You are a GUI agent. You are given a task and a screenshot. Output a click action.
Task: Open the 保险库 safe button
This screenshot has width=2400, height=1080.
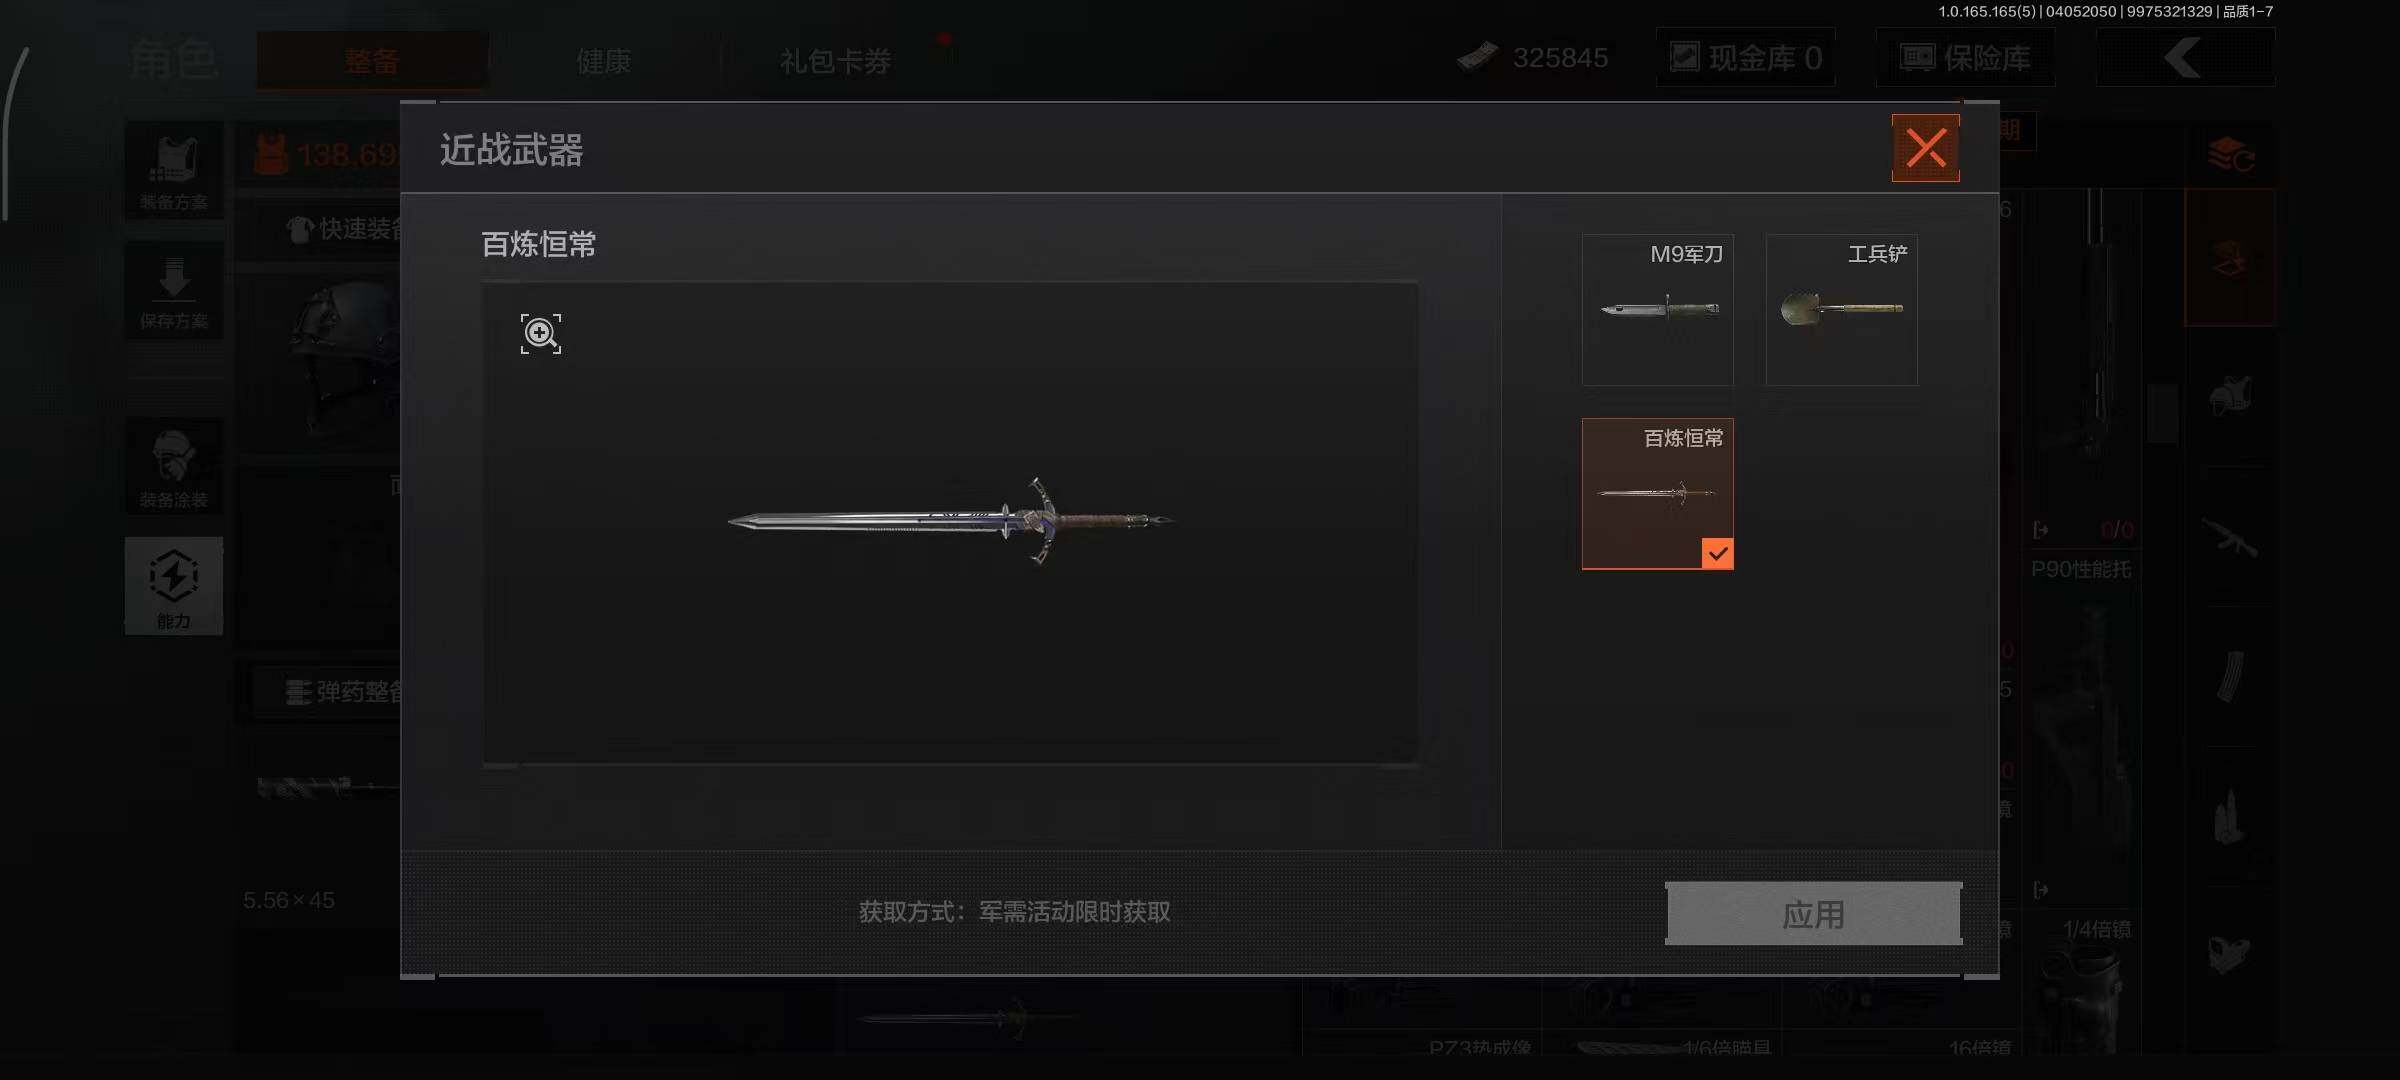(1965, 58)
